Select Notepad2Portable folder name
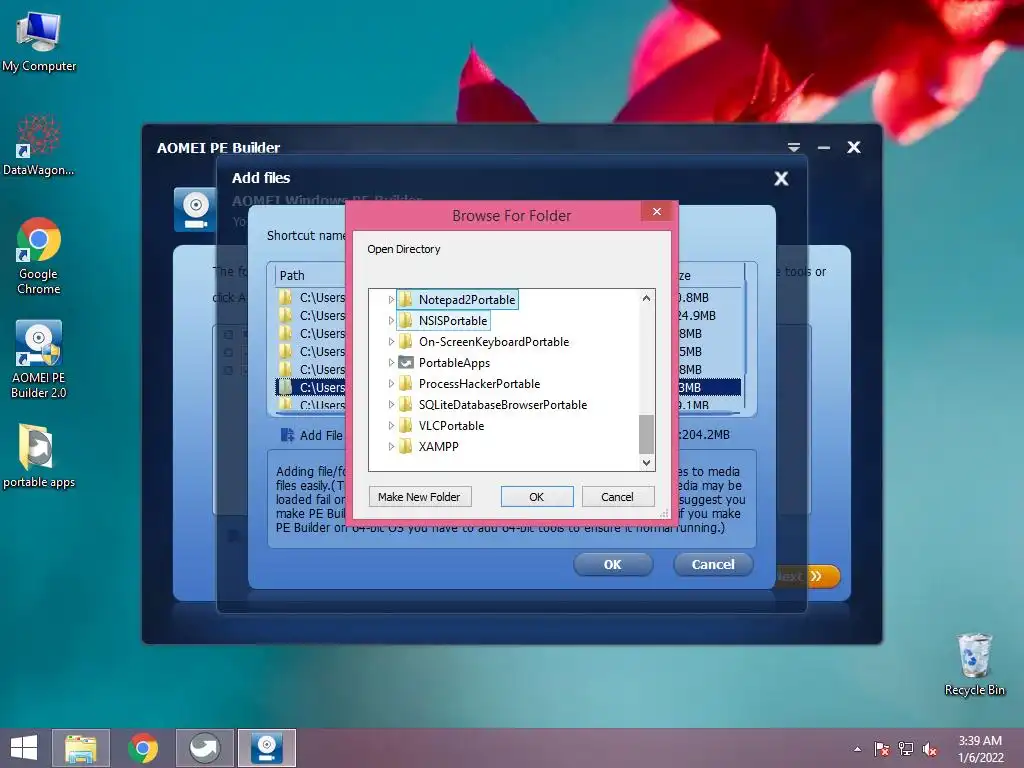Screen dimensions: 1024x768 467,300
